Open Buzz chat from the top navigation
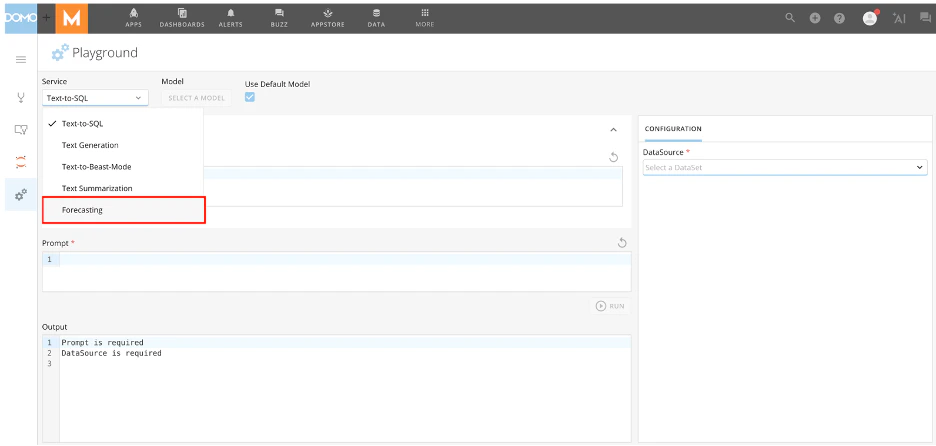 [279, 18]
